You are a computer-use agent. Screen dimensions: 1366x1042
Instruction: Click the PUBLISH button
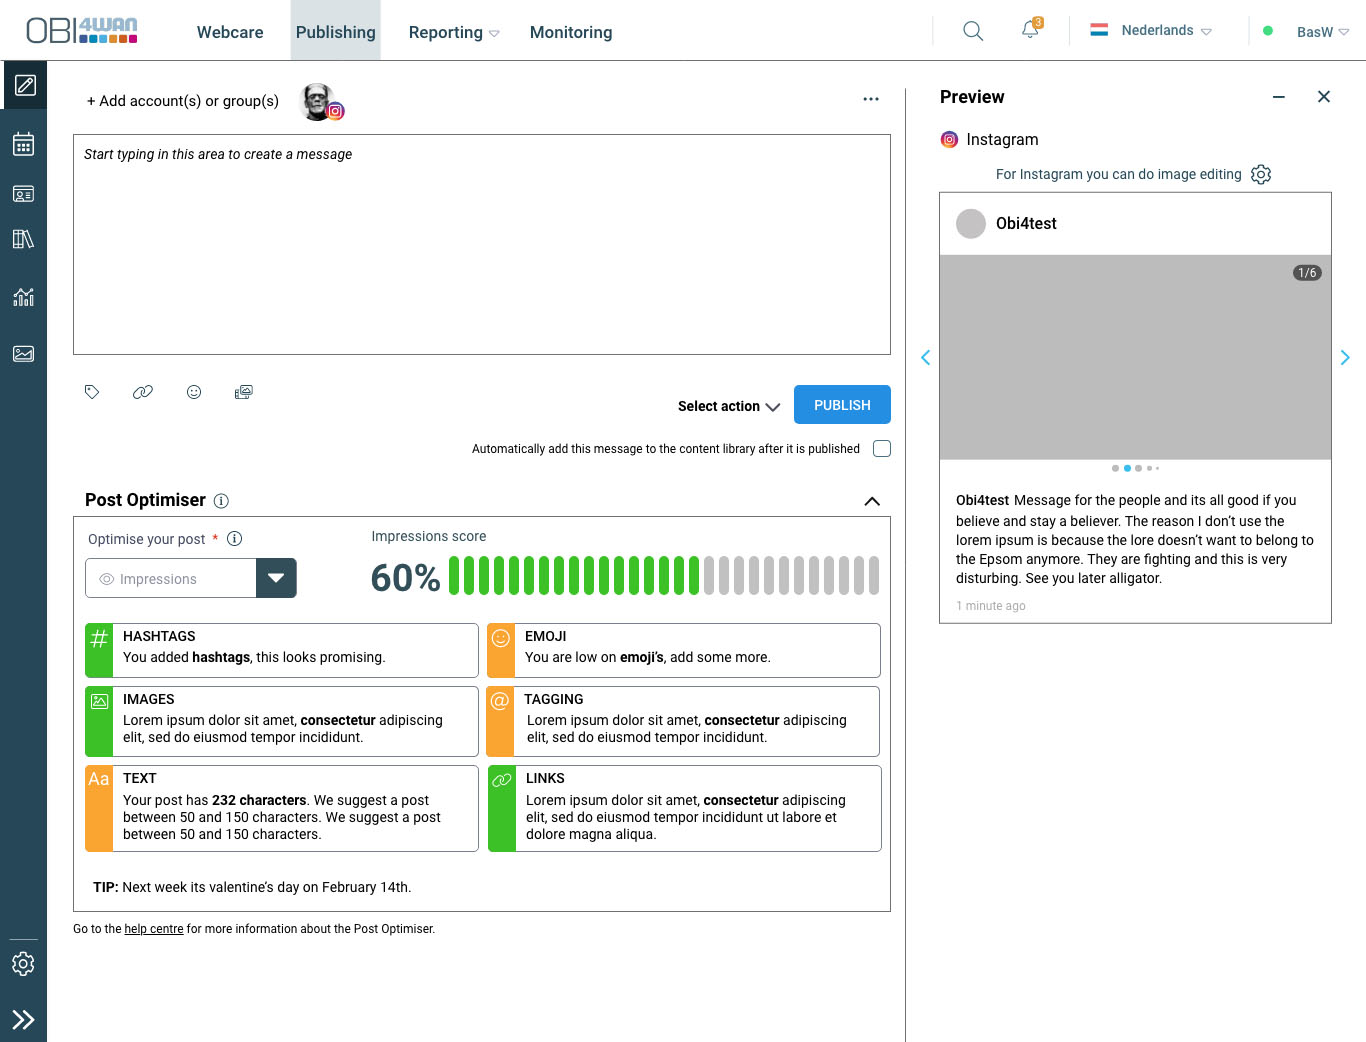[x=842, y=405]
